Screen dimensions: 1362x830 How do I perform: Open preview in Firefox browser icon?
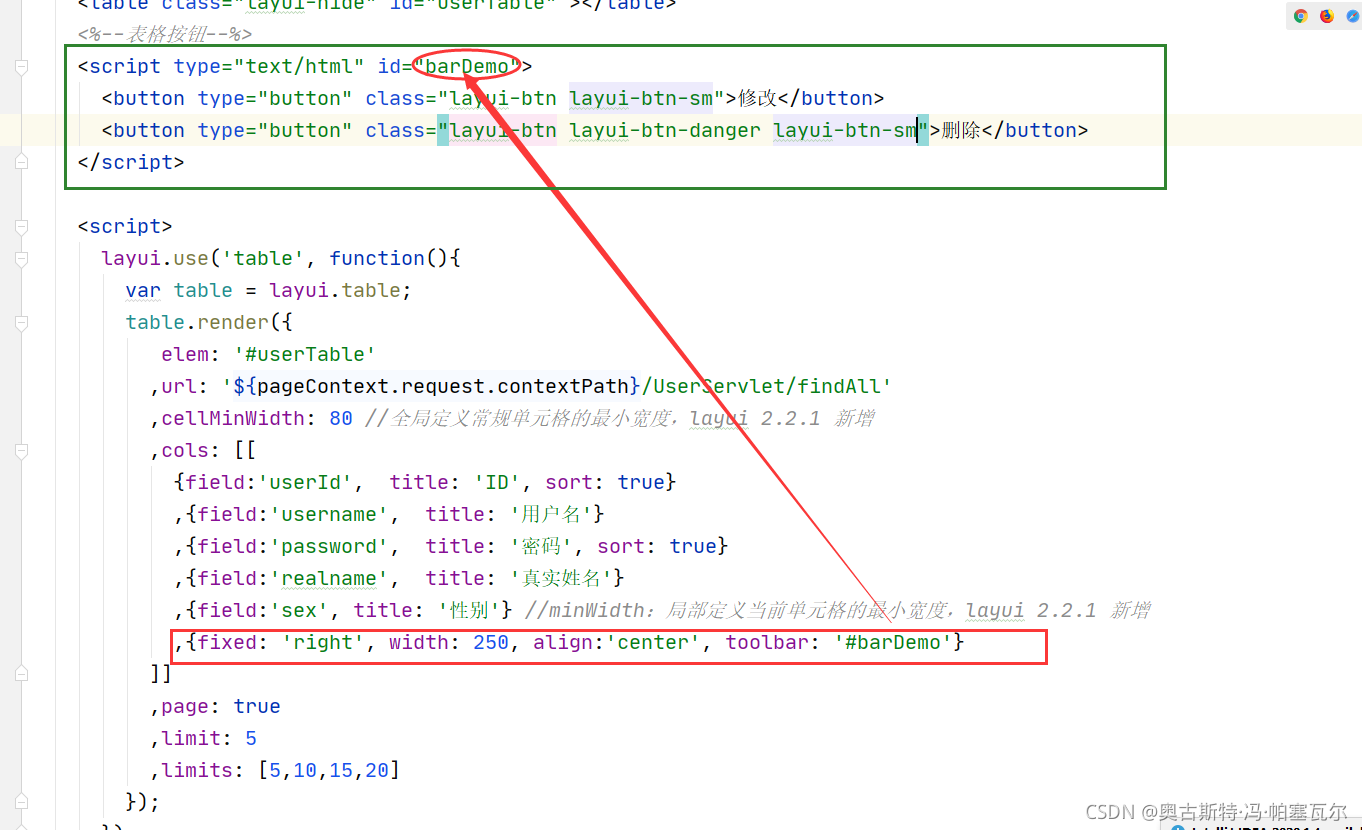(1326, 16)
